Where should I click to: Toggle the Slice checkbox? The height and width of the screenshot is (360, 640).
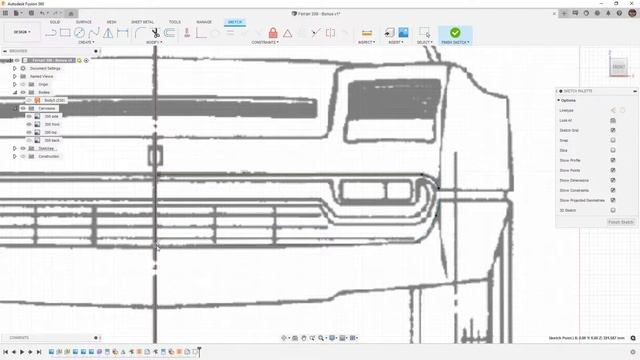[x=613, y=150]
